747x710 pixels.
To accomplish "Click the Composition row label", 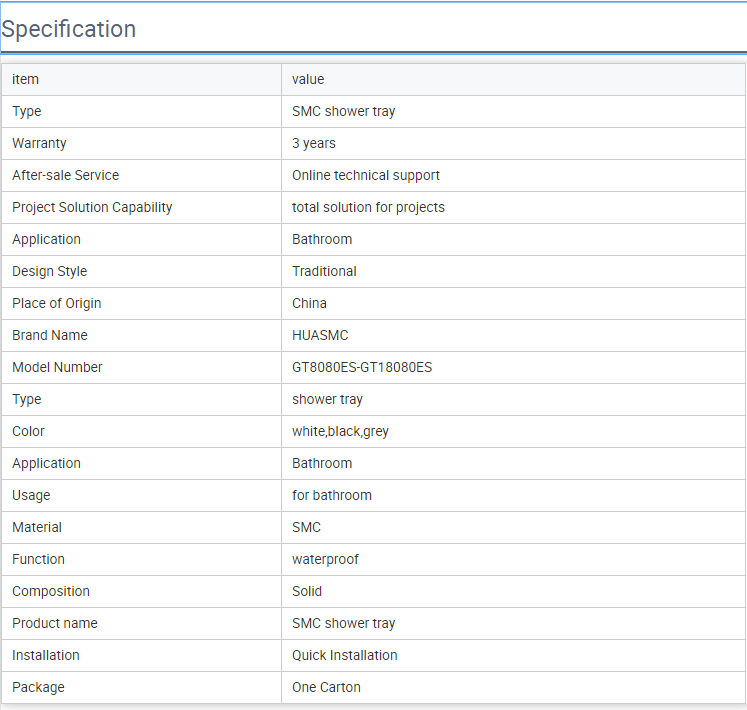I will coord(50,591).
